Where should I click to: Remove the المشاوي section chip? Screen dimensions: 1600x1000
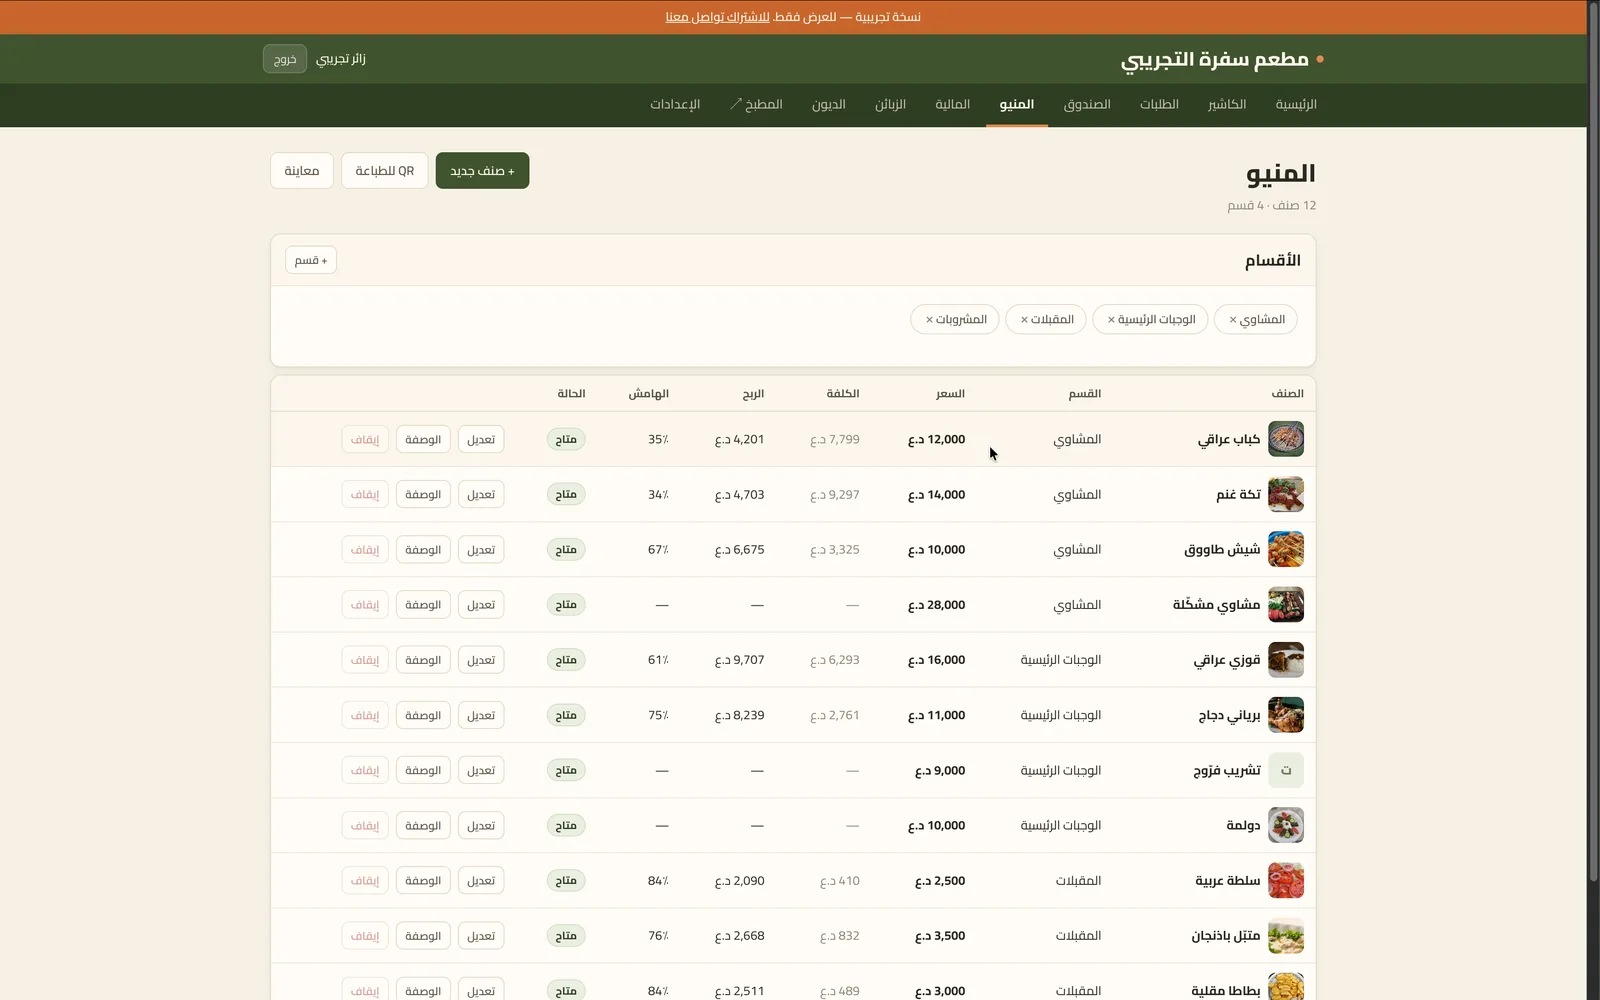[x=1233, y=320]
